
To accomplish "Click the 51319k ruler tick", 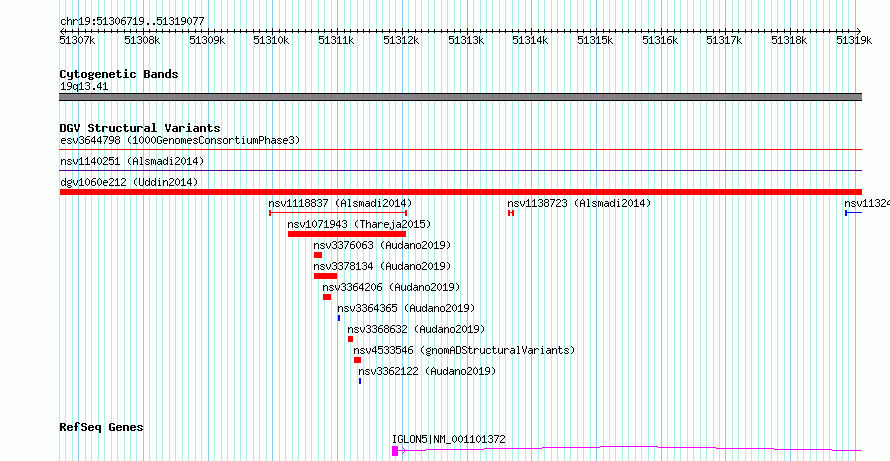I will click(x=854, y=40).
